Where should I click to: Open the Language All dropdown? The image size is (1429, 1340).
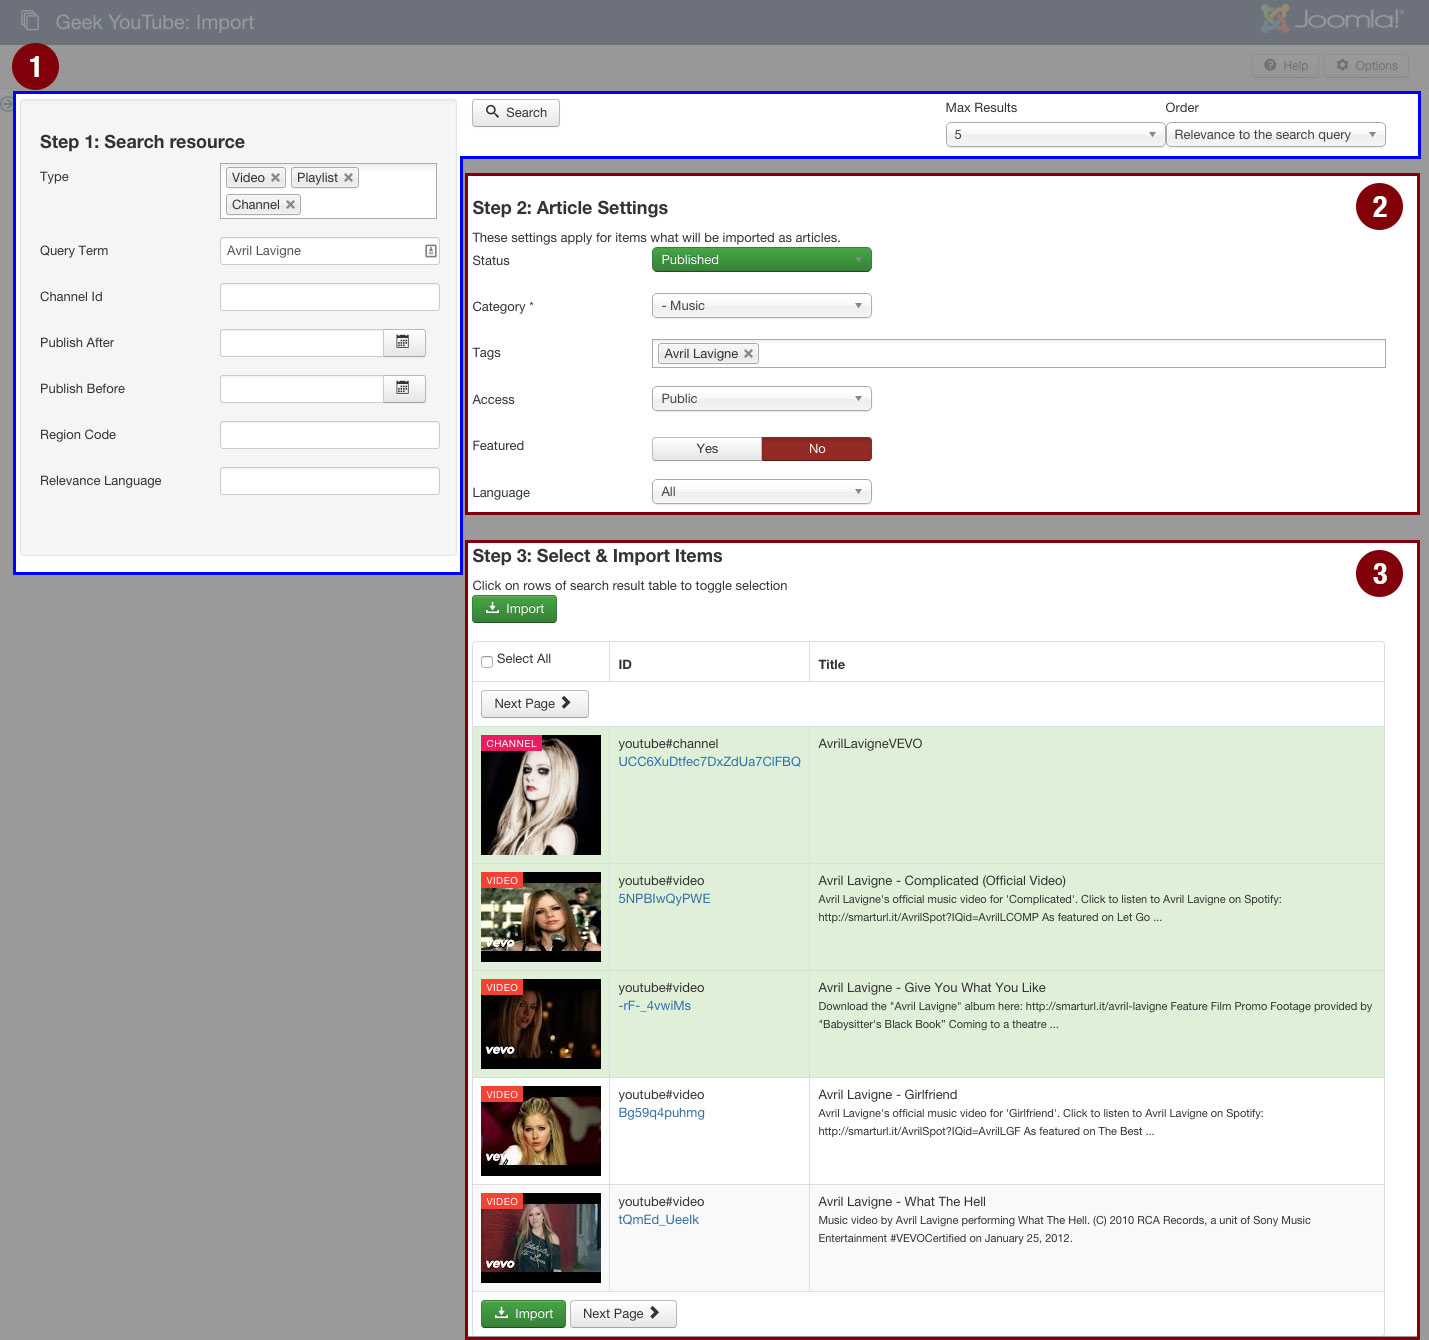tap(762, 492)
